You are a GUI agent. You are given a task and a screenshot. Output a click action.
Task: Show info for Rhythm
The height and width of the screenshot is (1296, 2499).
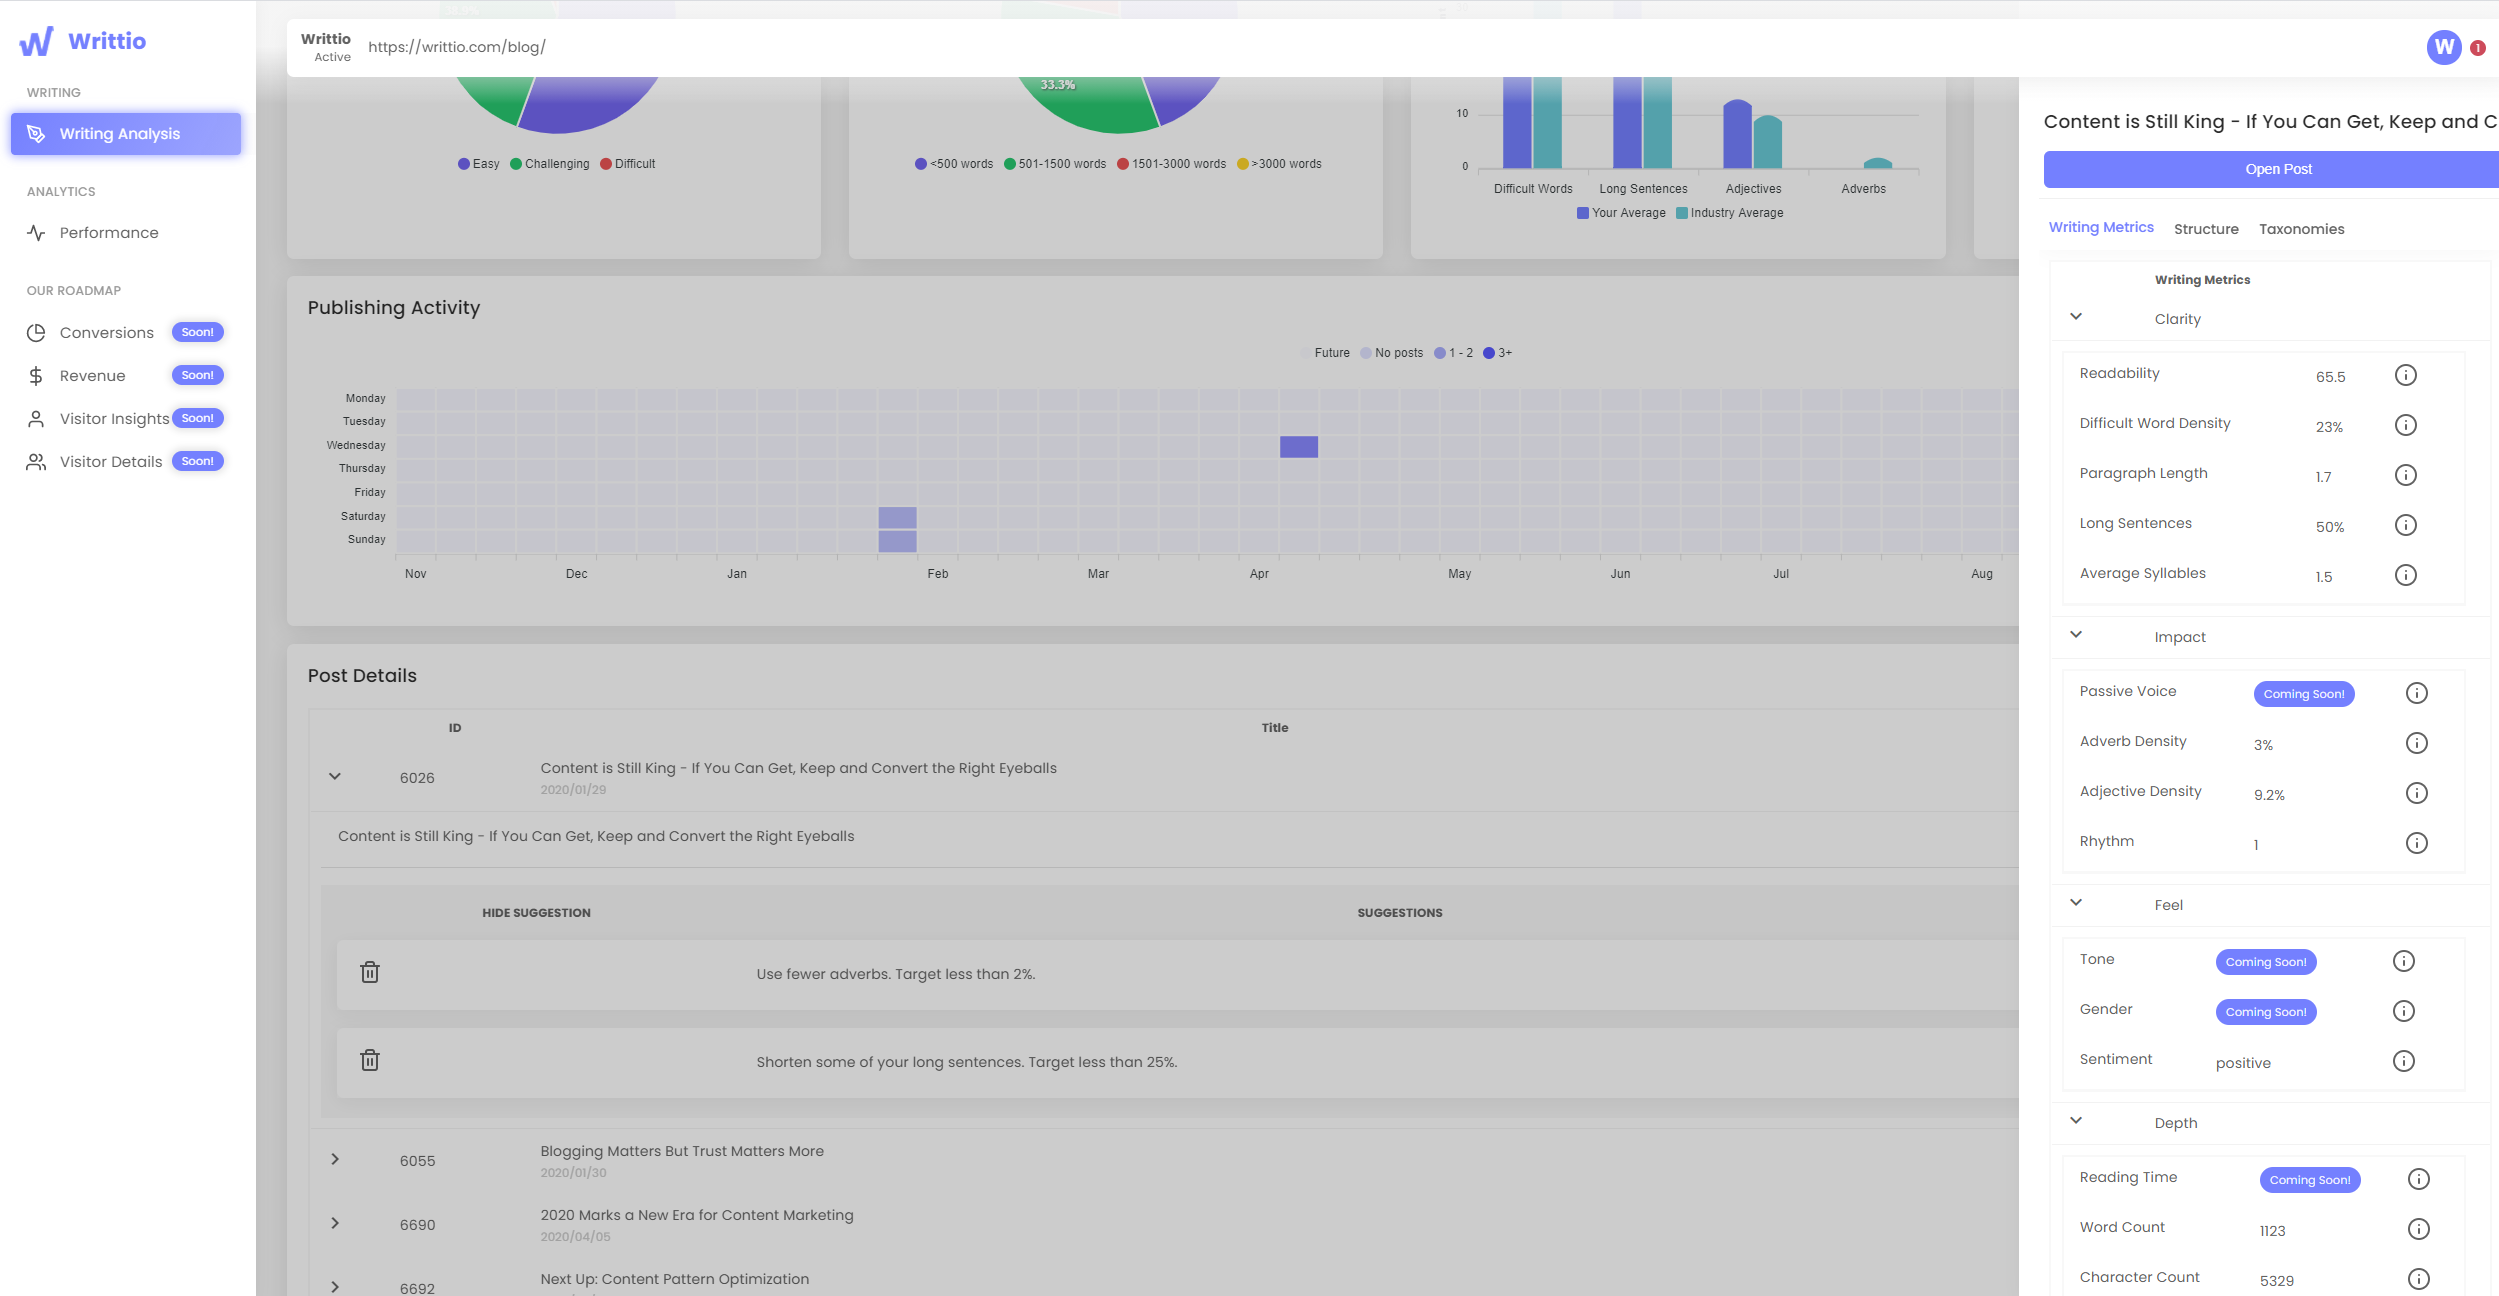[2417, 843]
